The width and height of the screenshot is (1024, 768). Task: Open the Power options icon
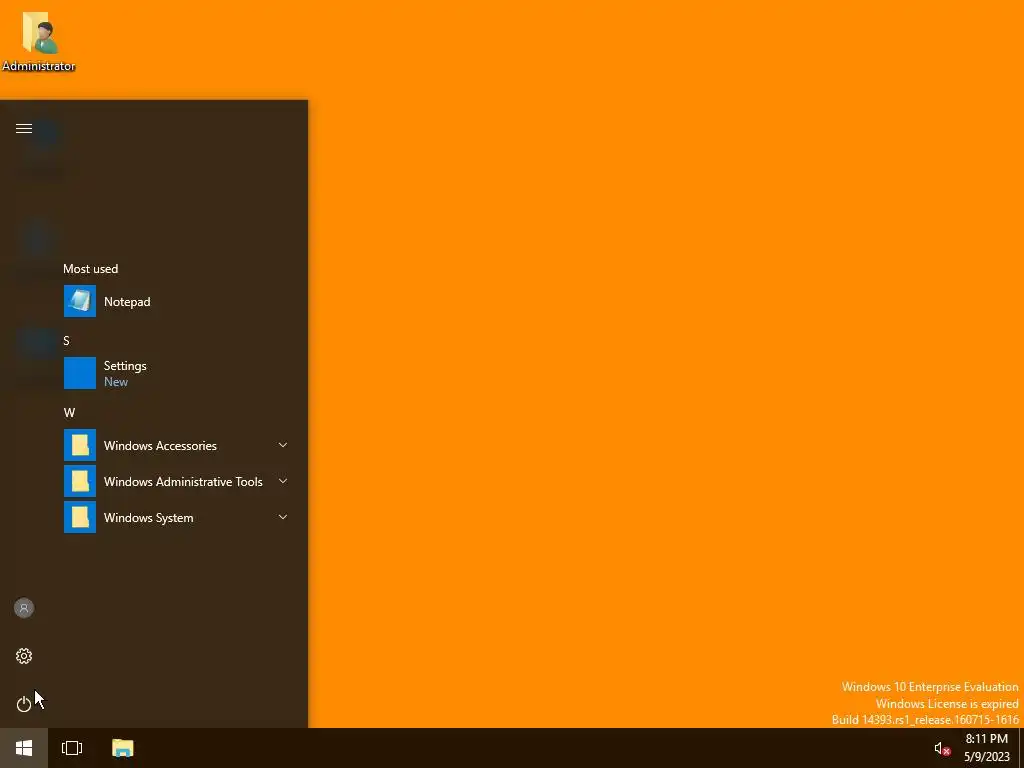tap(24, 703)
